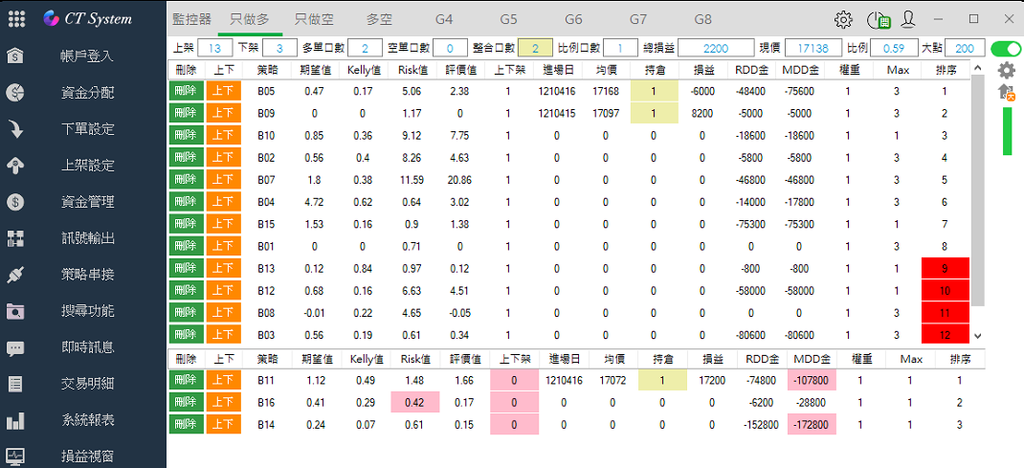Select the G8 tab

(703, 19)
